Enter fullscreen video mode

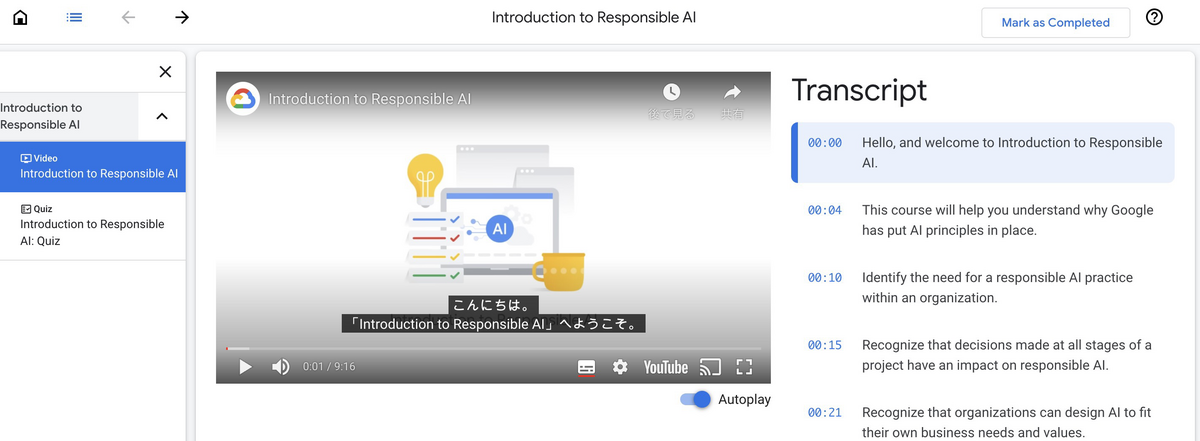pos(744,367)
